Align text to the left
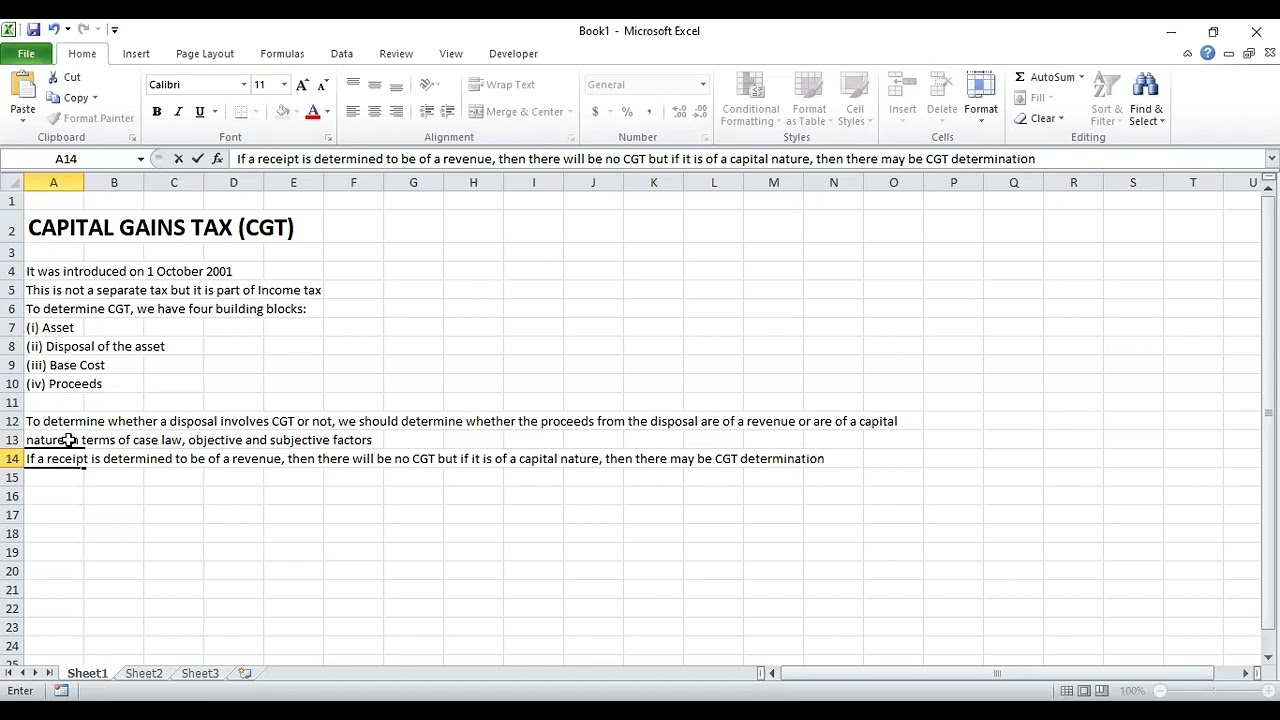 coord(353,112)
